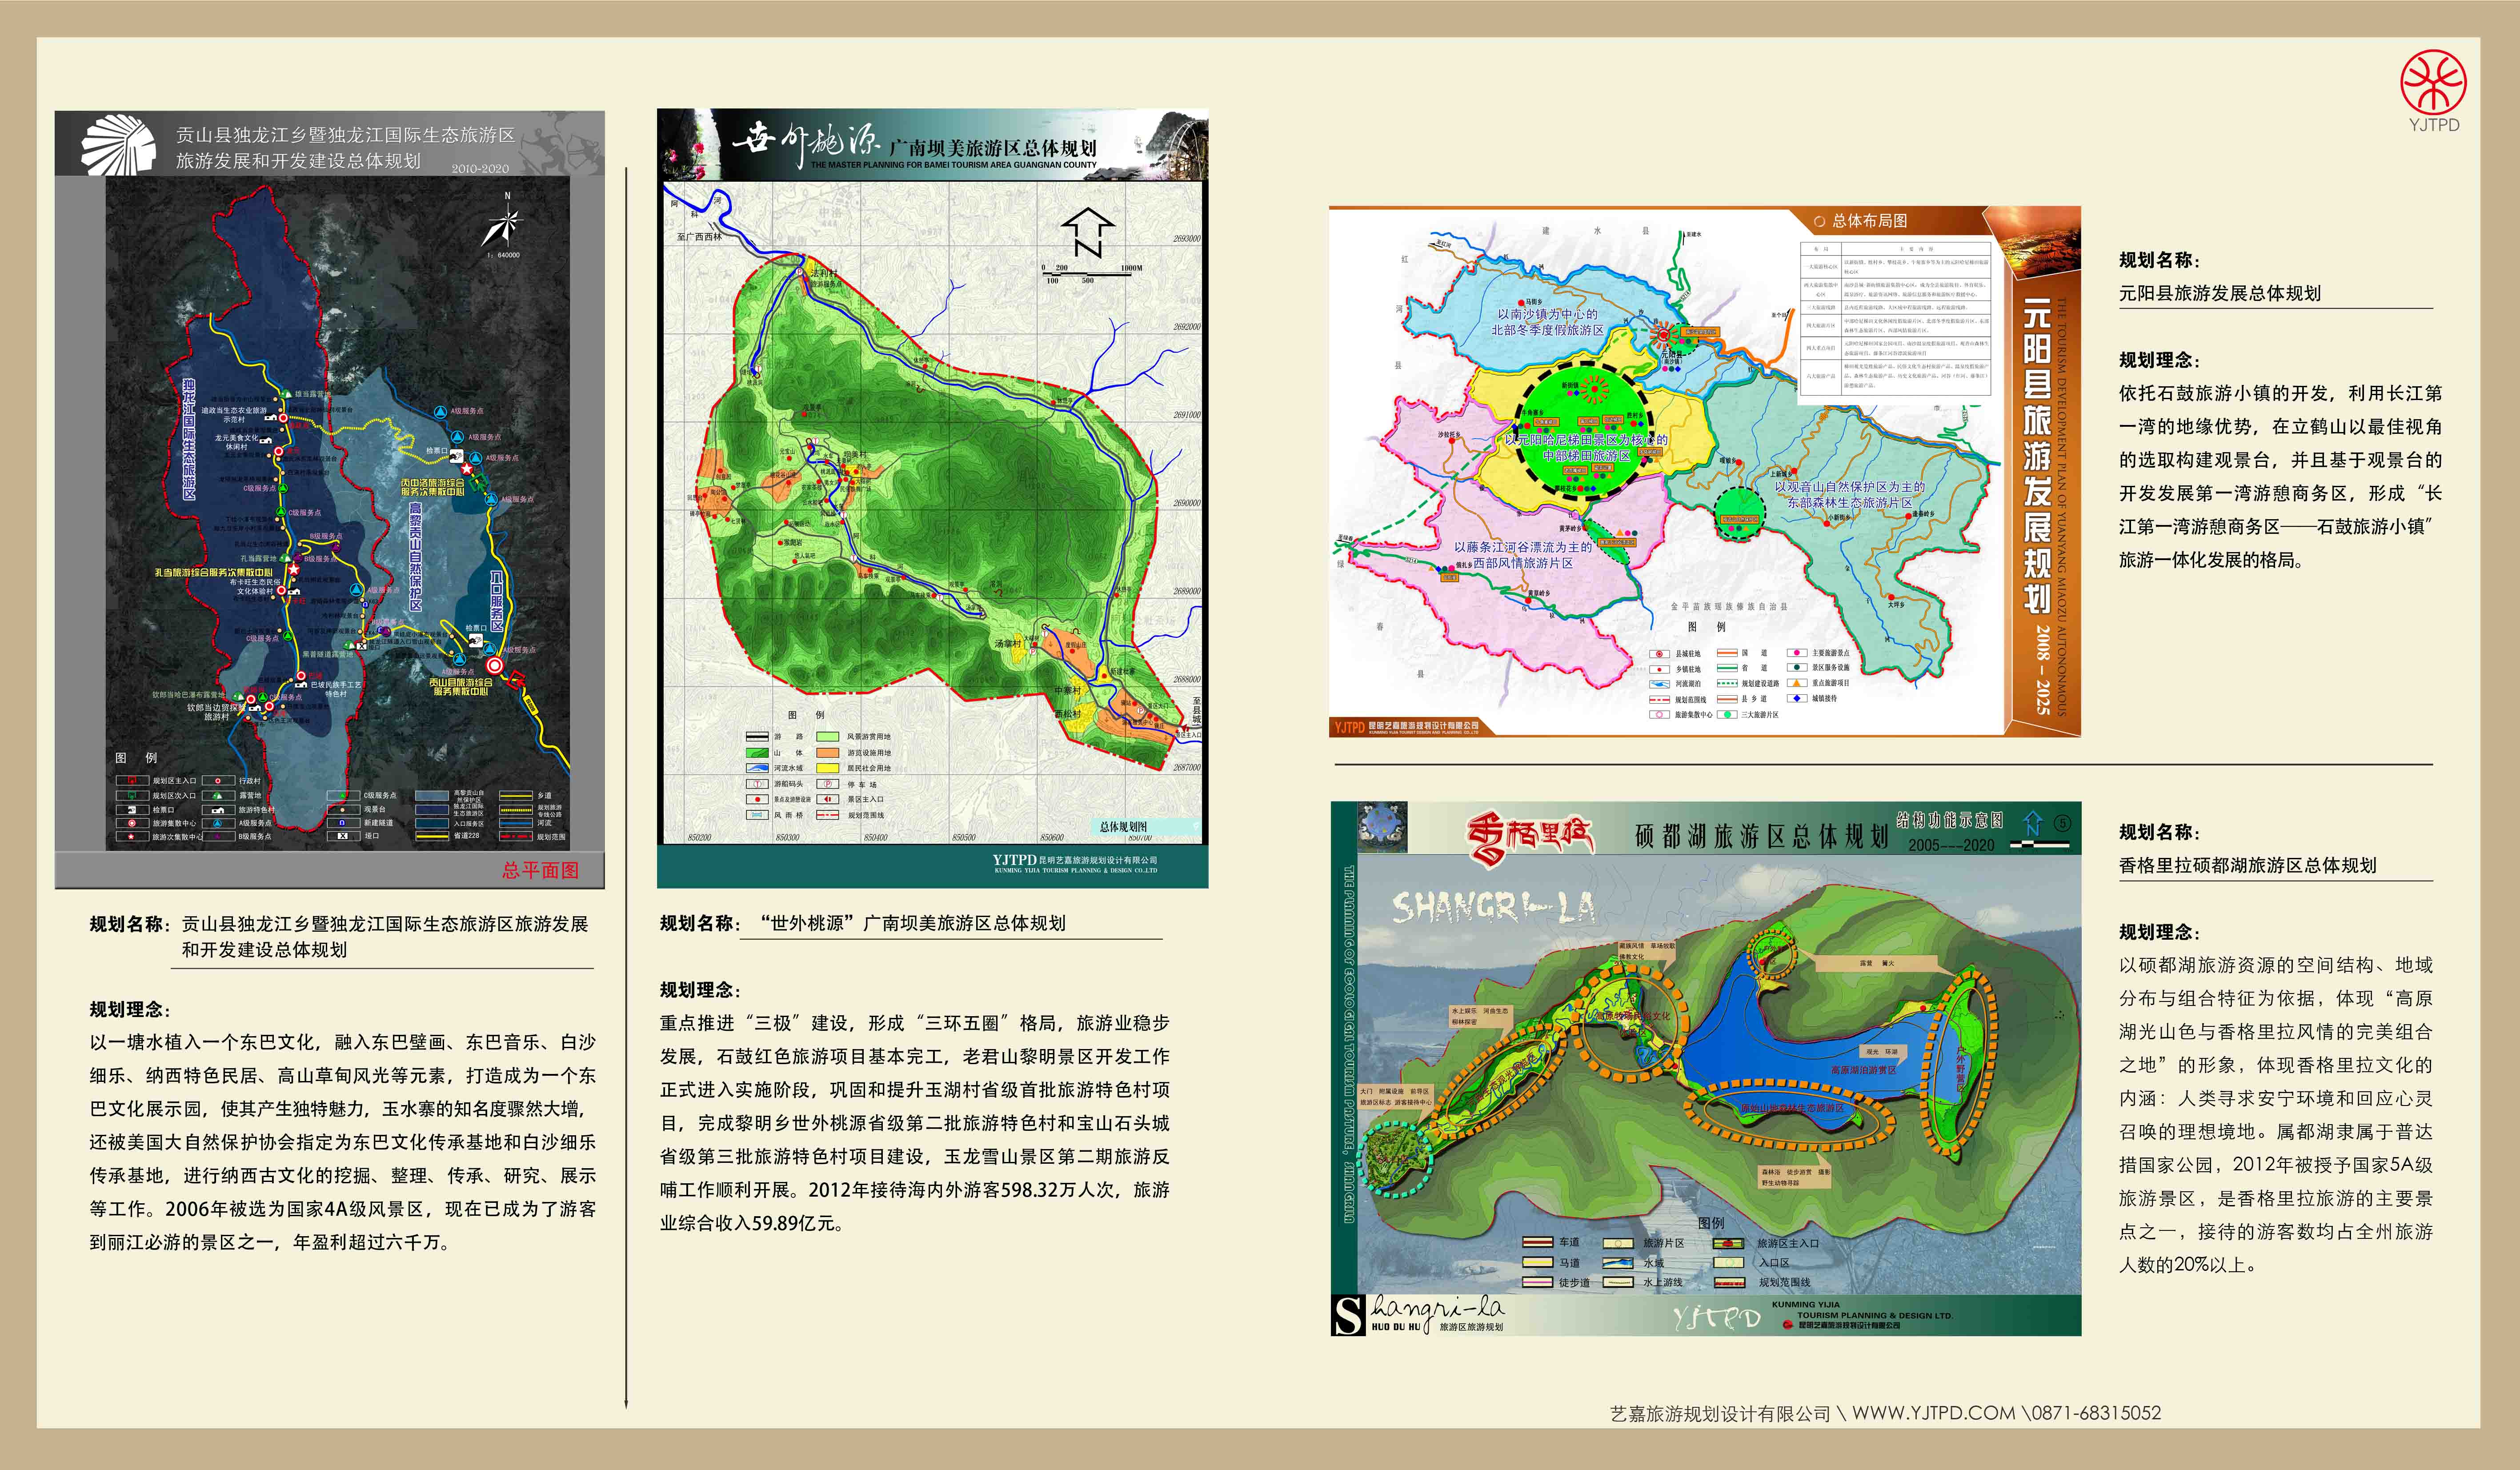
Task: Click the 高原湖泊游赏区 label on the lake
Action: point(1863,1070)
